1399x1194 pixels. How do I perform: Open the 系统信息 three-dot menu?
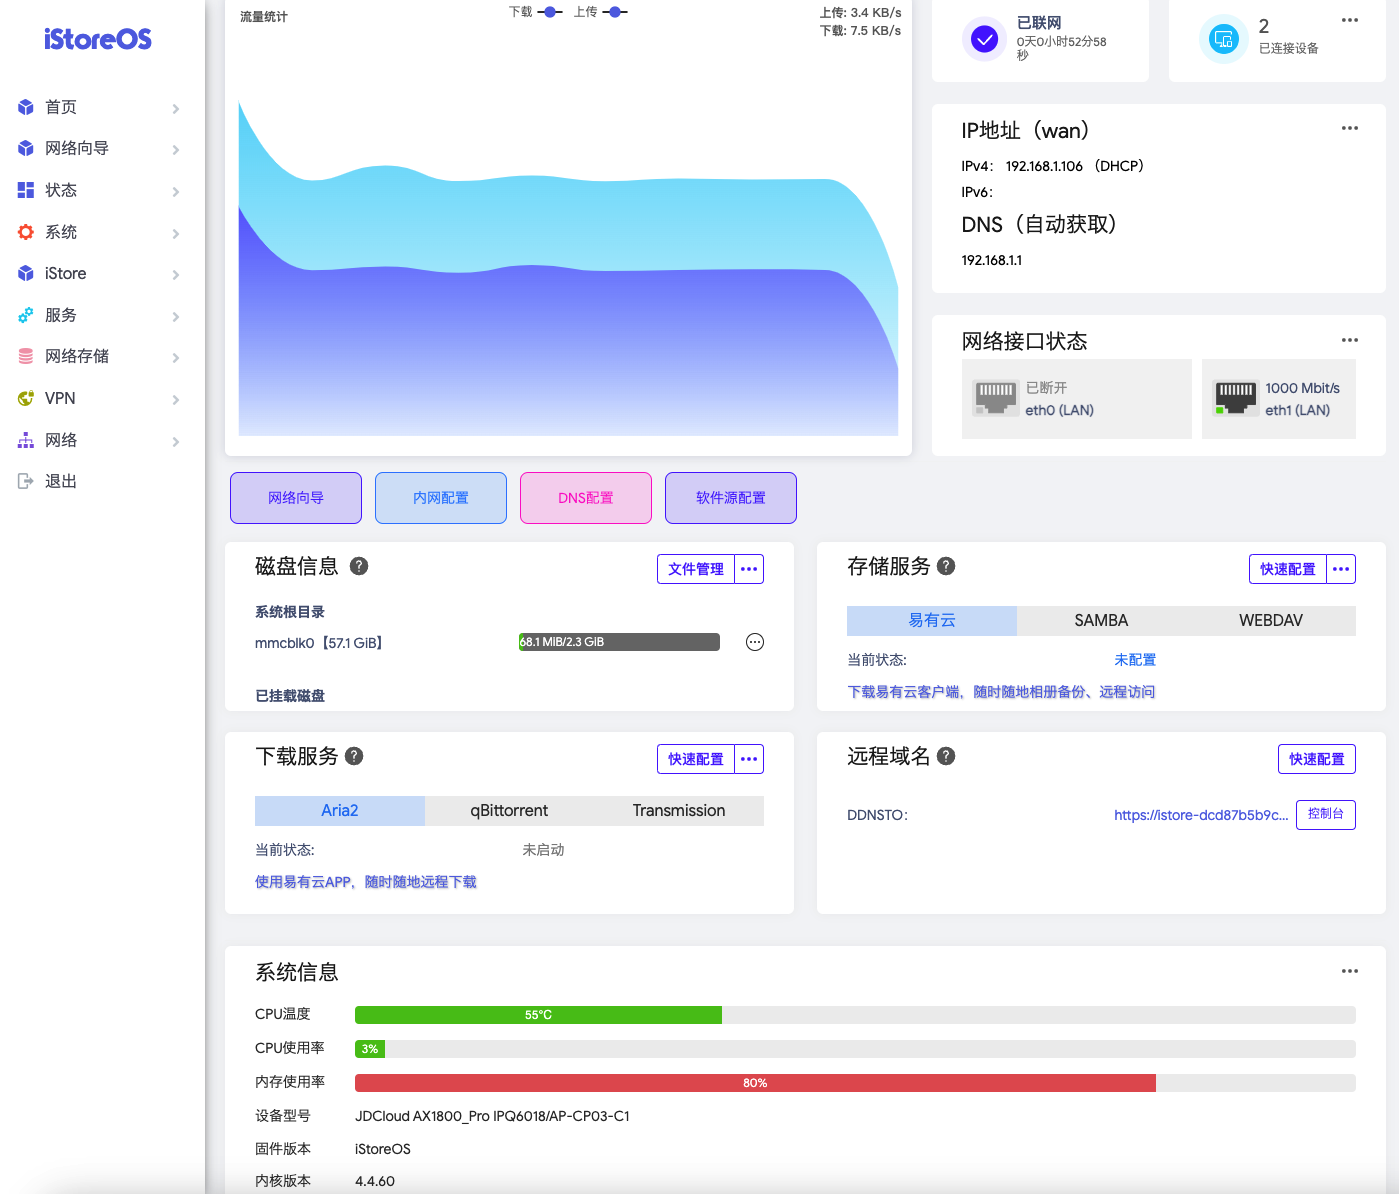click(x=1350, y=971)
